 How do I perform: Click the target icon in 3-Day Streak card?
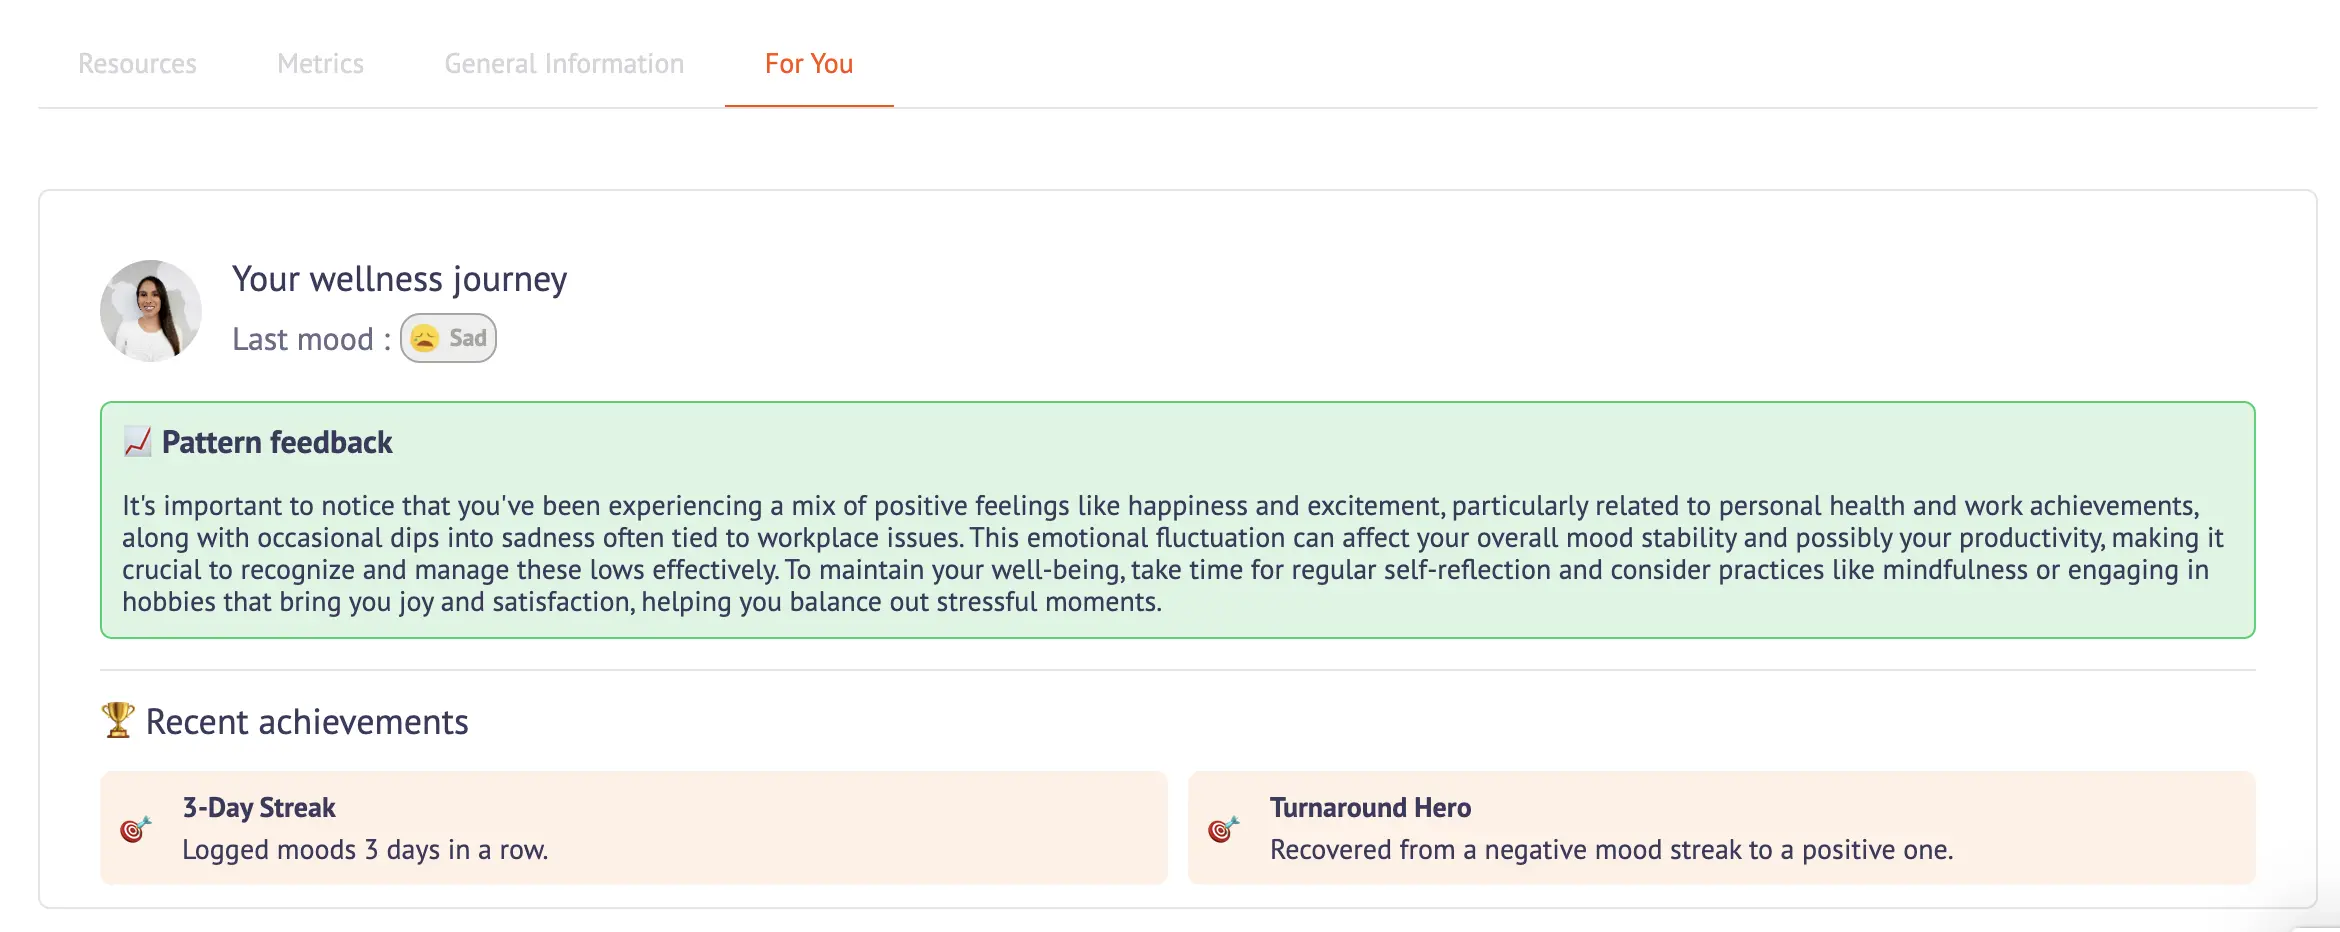click(135, 828)
